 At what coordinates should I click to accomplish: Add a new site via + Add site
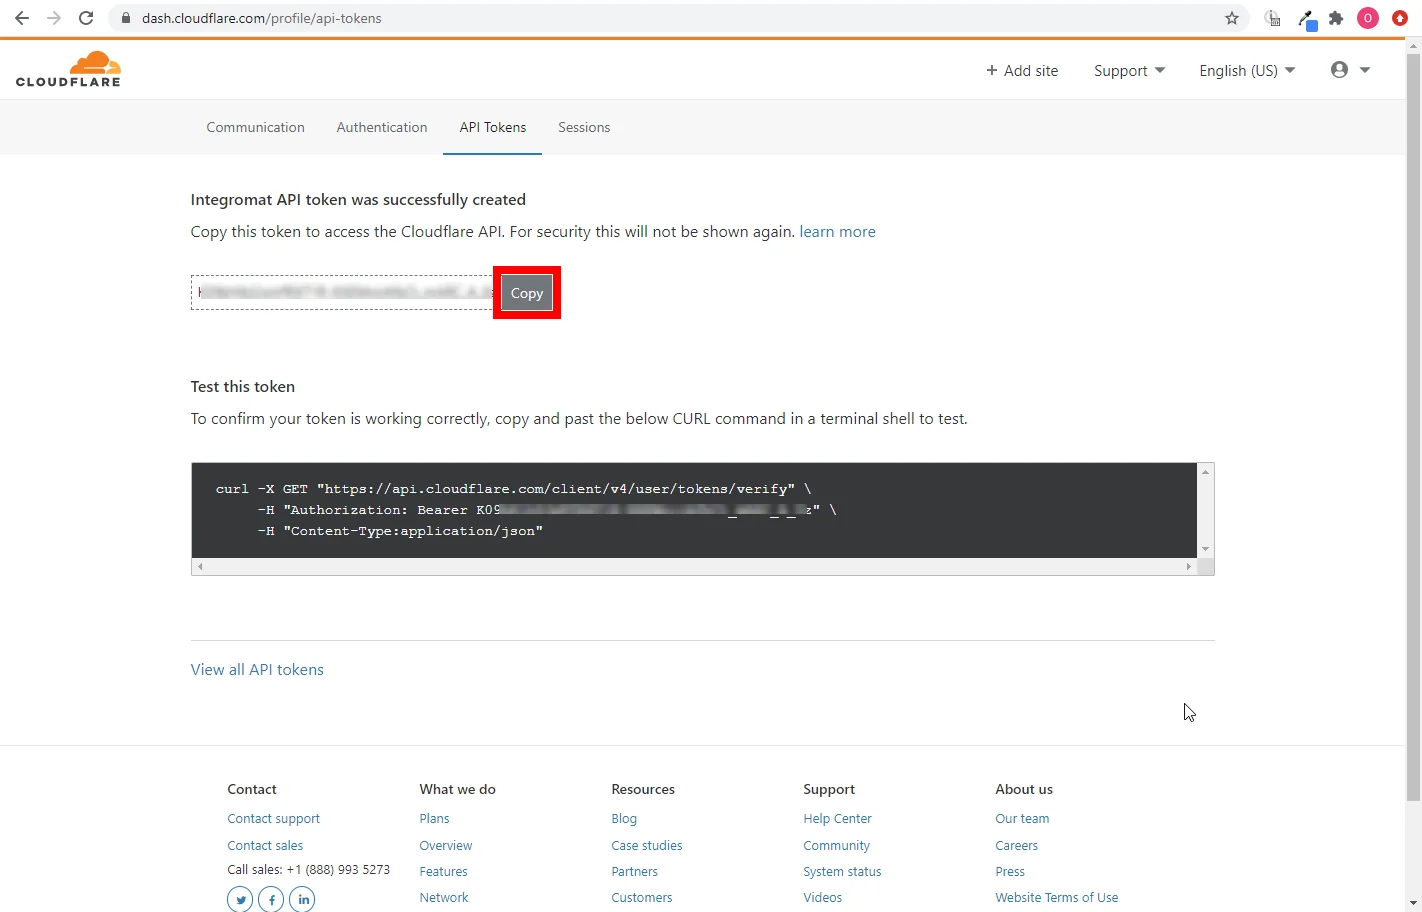click(x=1022, y=71)
